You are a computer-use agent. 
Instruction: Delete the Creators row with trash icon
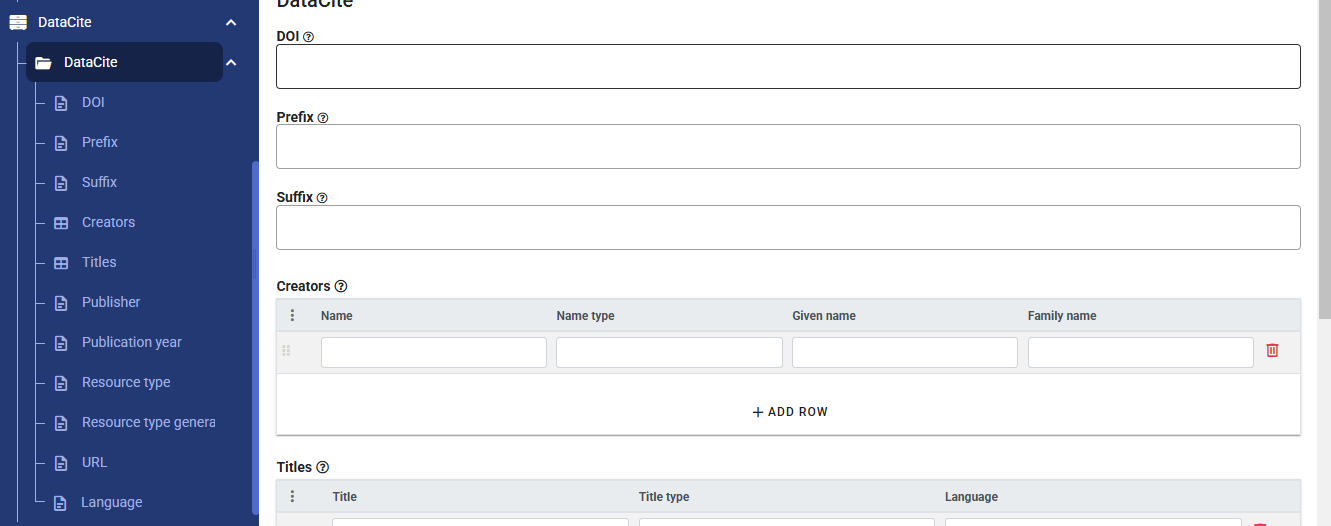1272,351
